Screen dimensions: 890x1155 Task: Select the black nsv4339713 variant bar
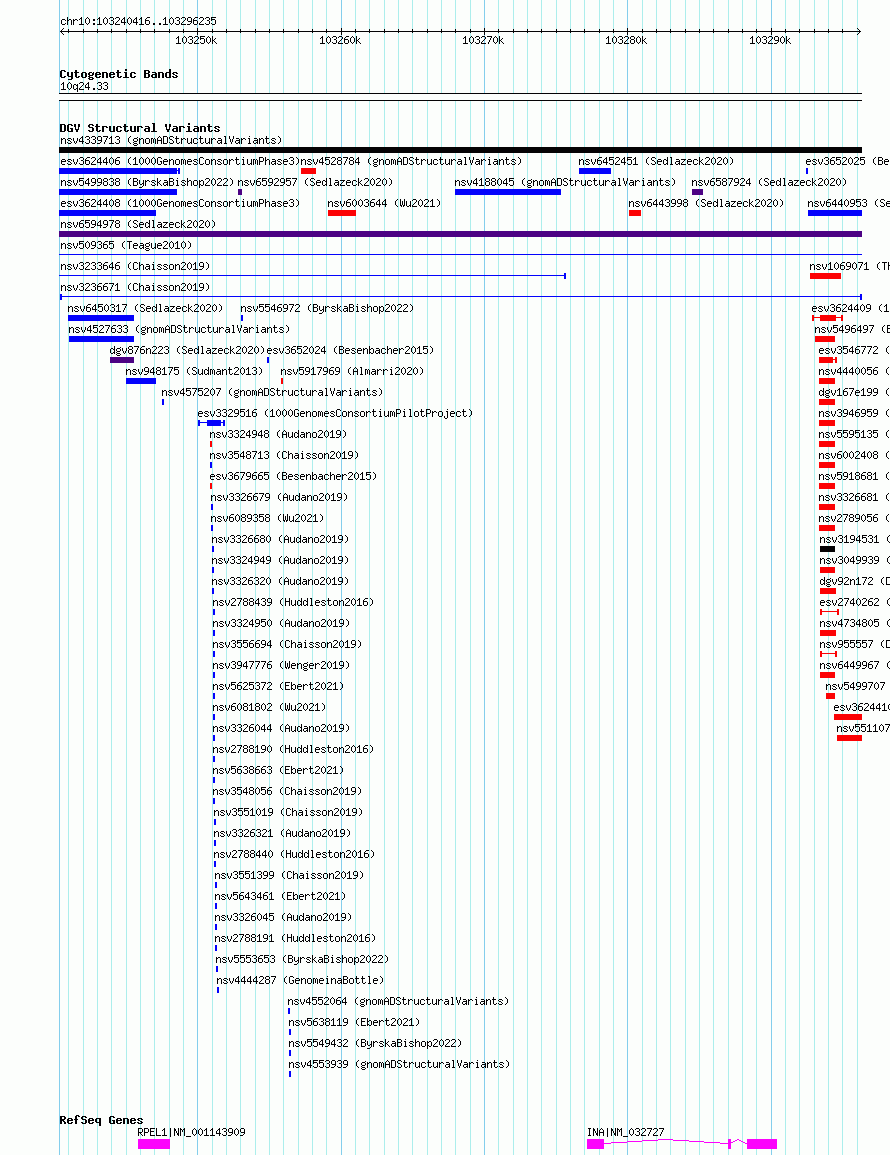460,150
